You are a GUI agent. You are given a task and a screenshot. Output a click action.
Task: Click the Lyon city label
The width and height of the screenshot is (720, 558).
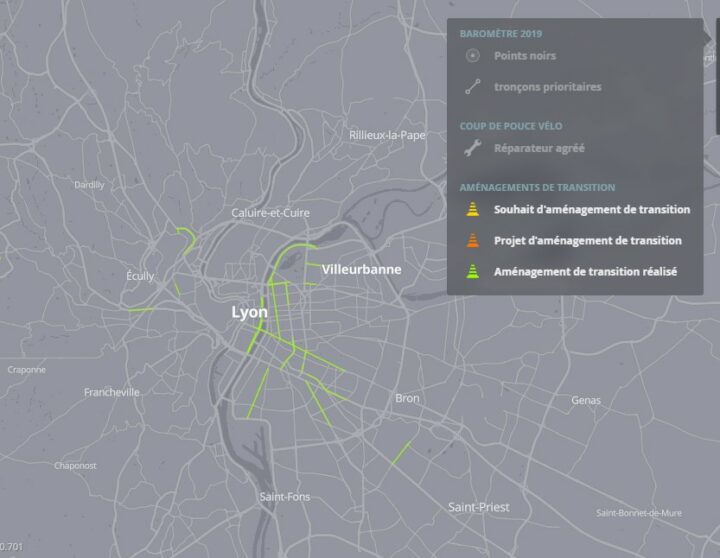point(249,312)
